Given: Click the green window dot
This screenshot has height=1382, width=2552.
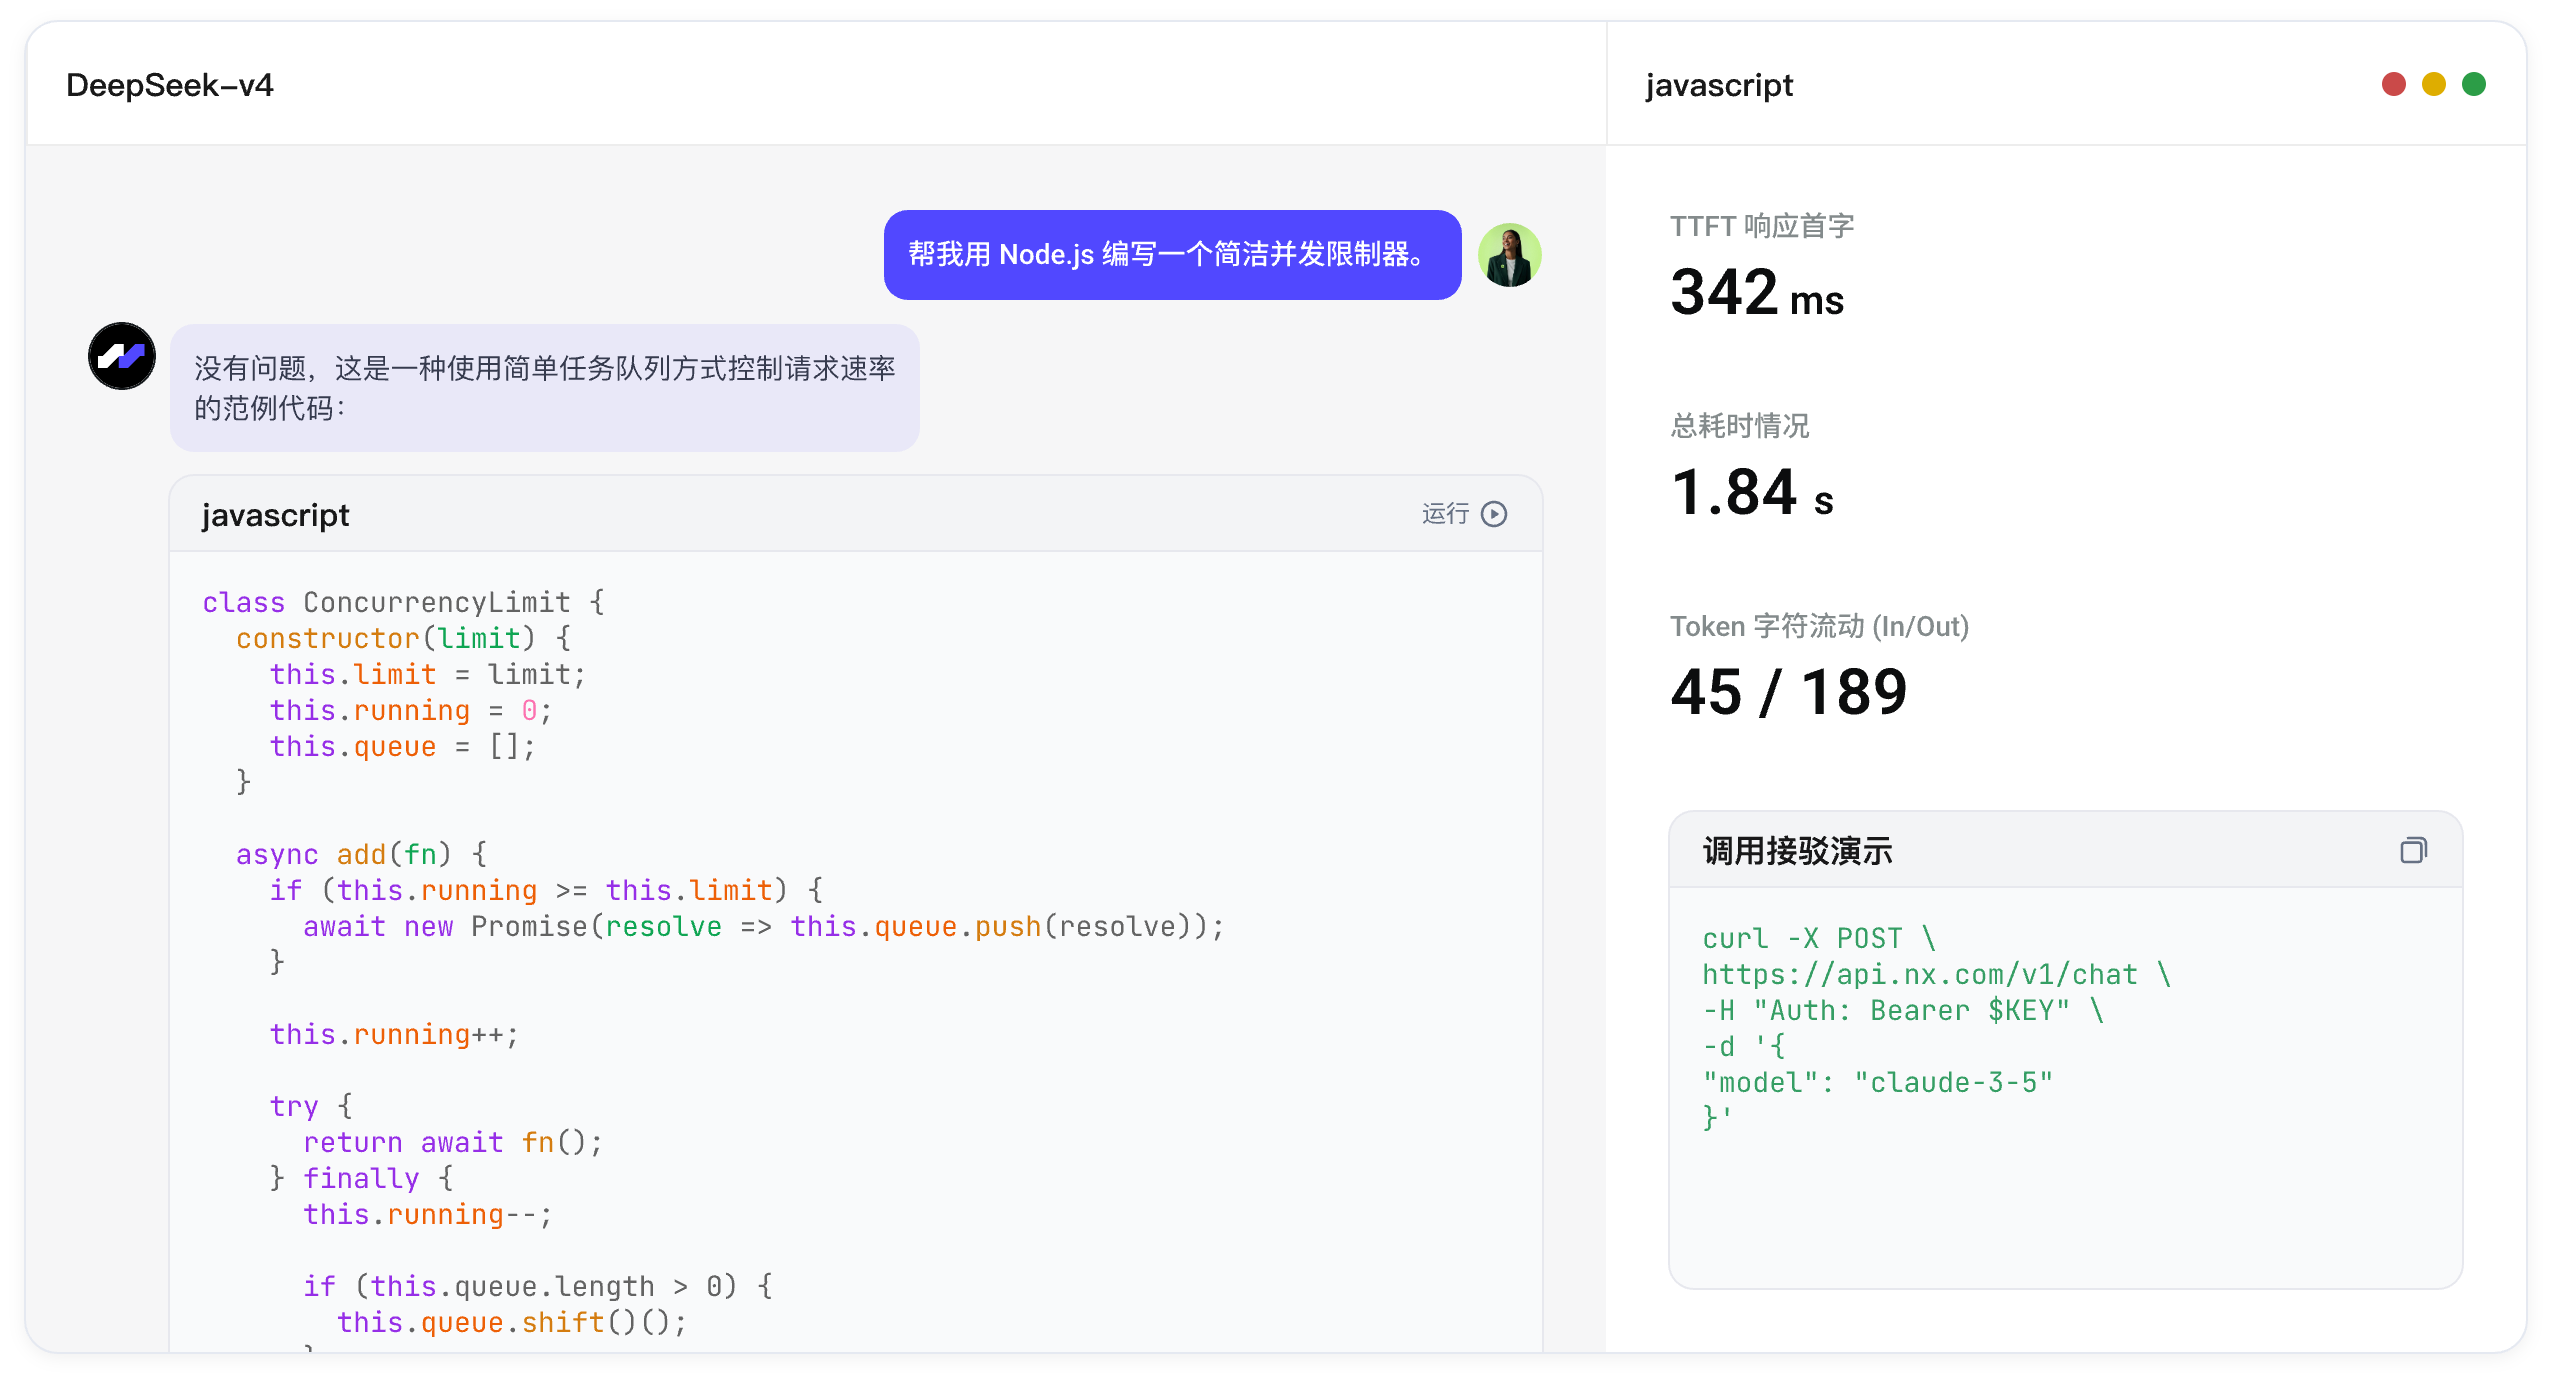Looking at the screenshot, I should pos(2474,84).
